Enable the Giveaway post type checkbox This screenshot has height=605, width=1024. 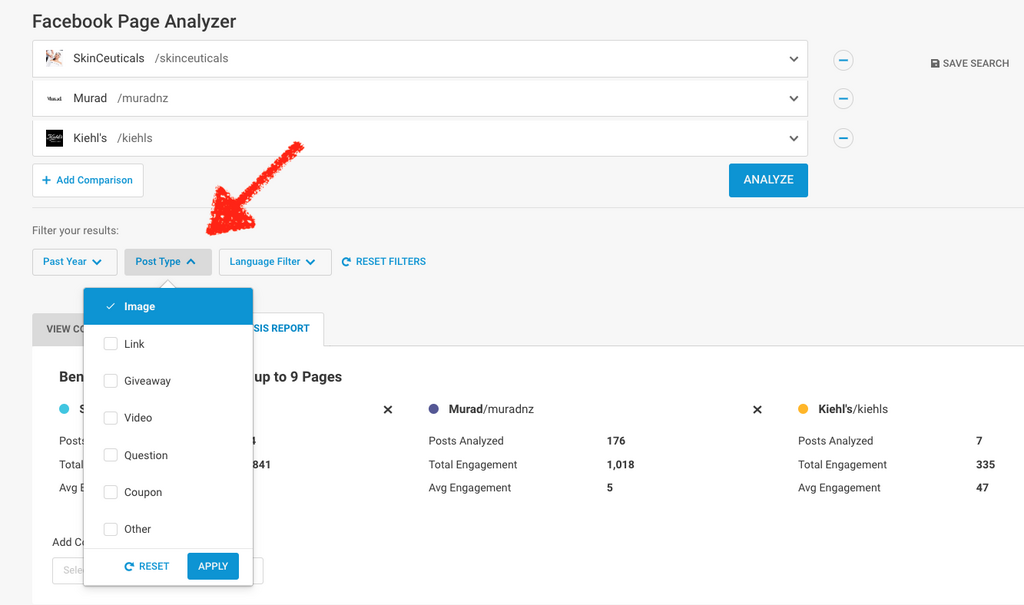tap(111, 381)
